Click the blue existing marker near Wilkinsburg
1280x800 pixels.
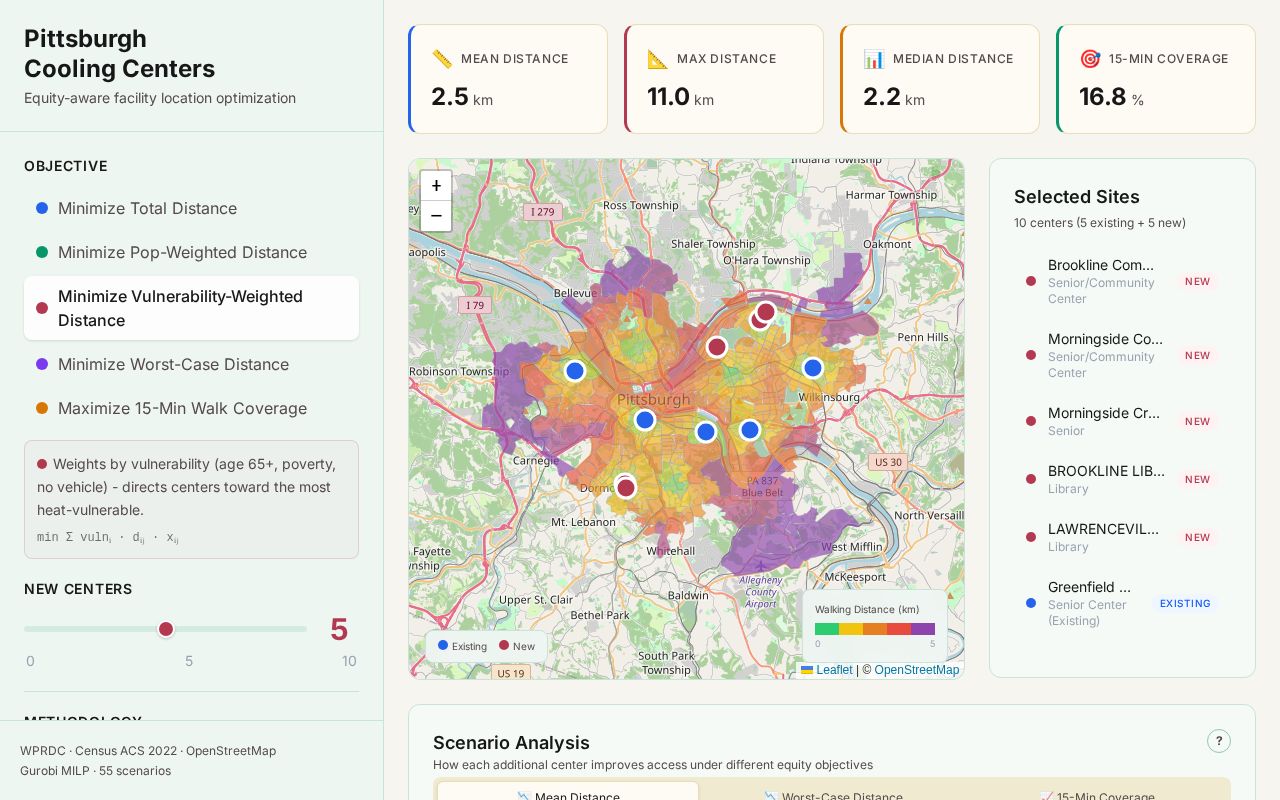813,368
